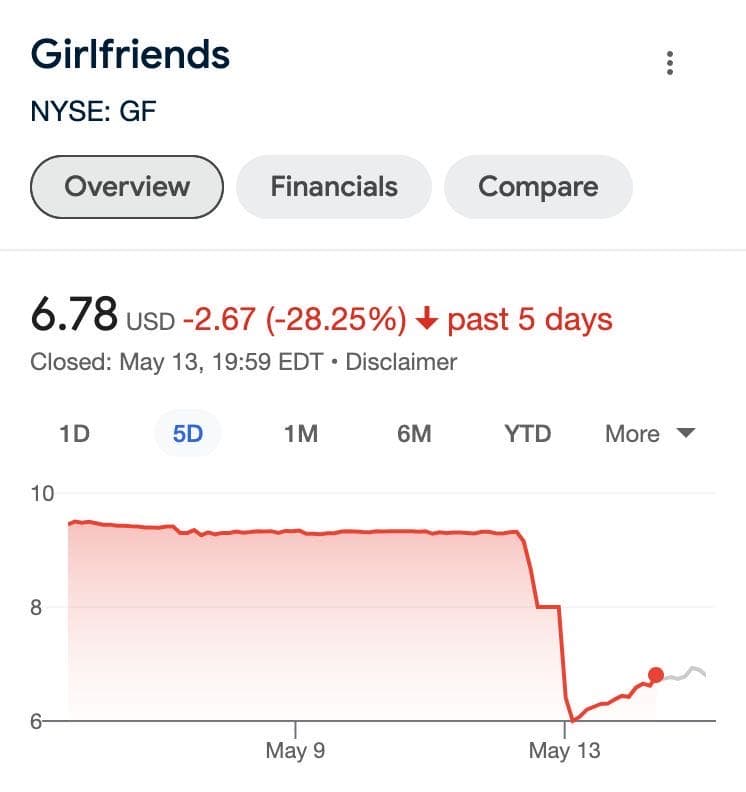Open the Disclaimer link
The image size is (746, 792).
coord(401,362)
